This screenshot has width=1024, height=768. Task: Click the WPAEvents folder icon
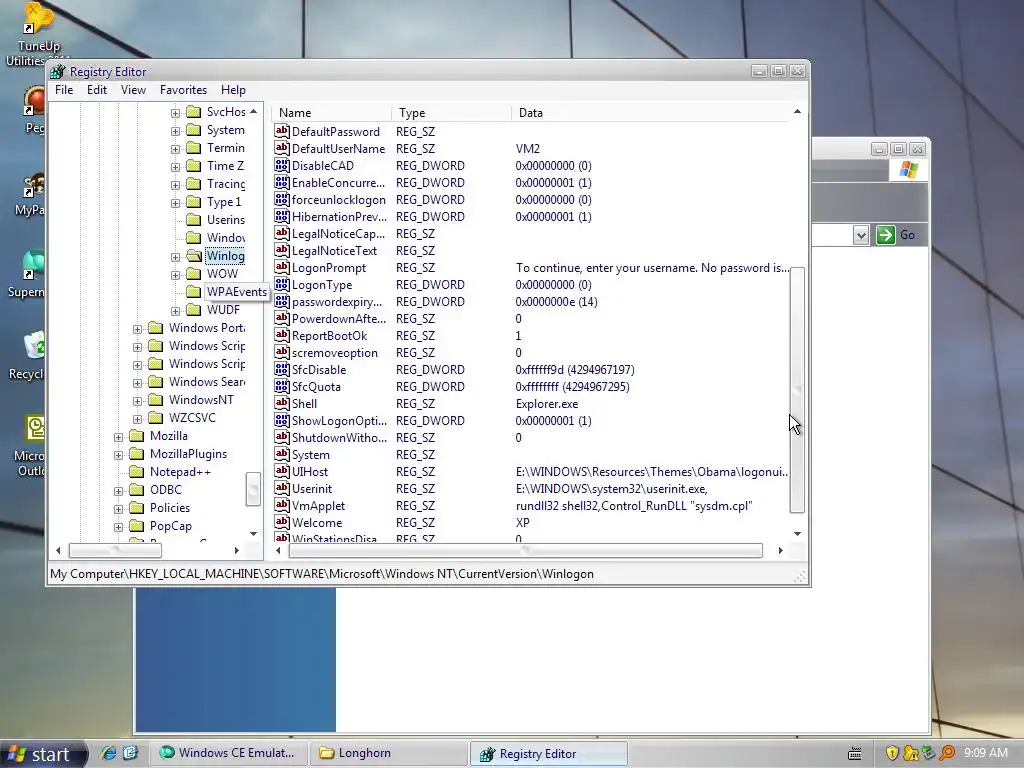193,291
